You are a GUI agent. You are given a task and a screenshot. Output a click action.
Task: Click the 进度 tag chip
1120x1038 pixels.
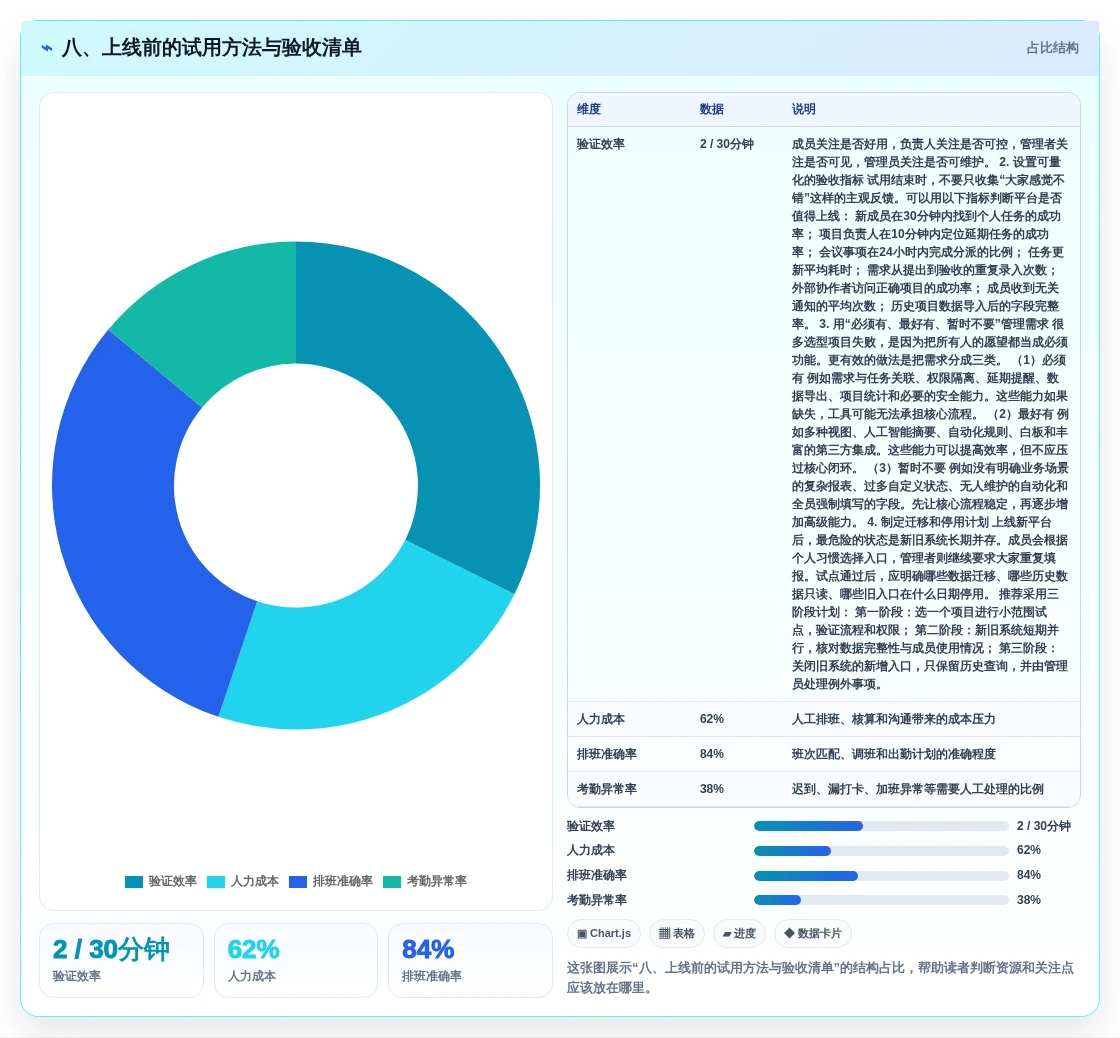click(739, 933)
